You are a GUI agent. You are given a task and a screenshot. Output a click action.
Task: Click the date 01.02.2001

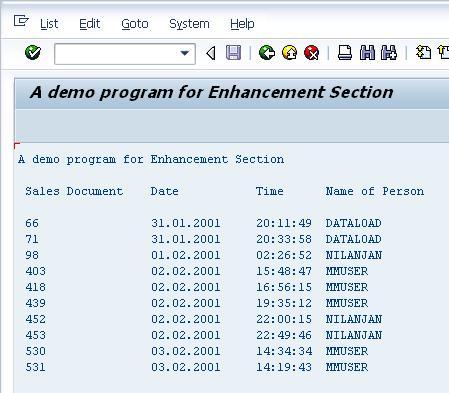186,255
